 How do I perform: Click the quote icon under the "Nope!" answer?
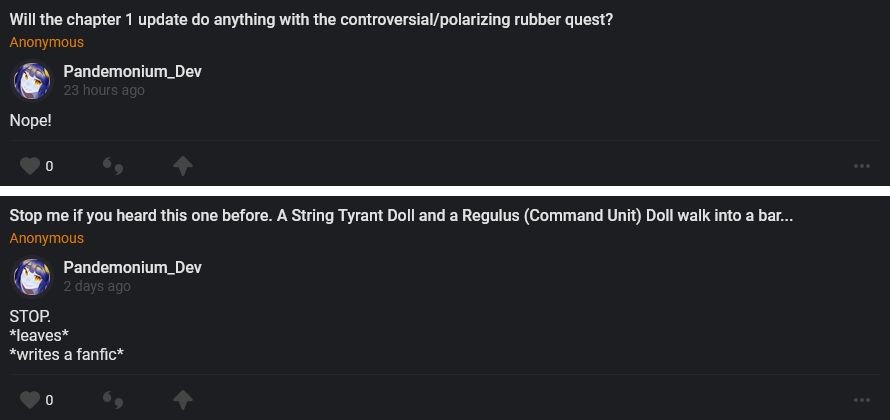(113, 166)
